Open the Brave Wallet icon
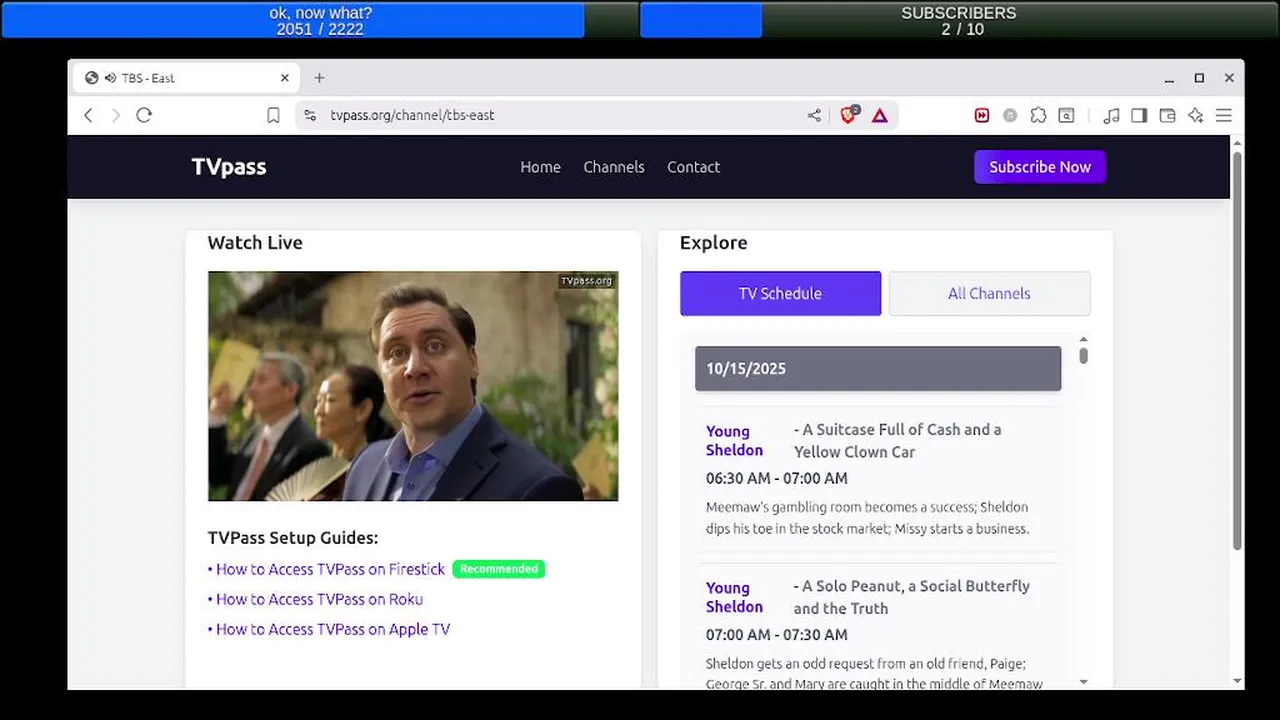The width and height of the screenshot is (1280, 720). pos(1167,115)
